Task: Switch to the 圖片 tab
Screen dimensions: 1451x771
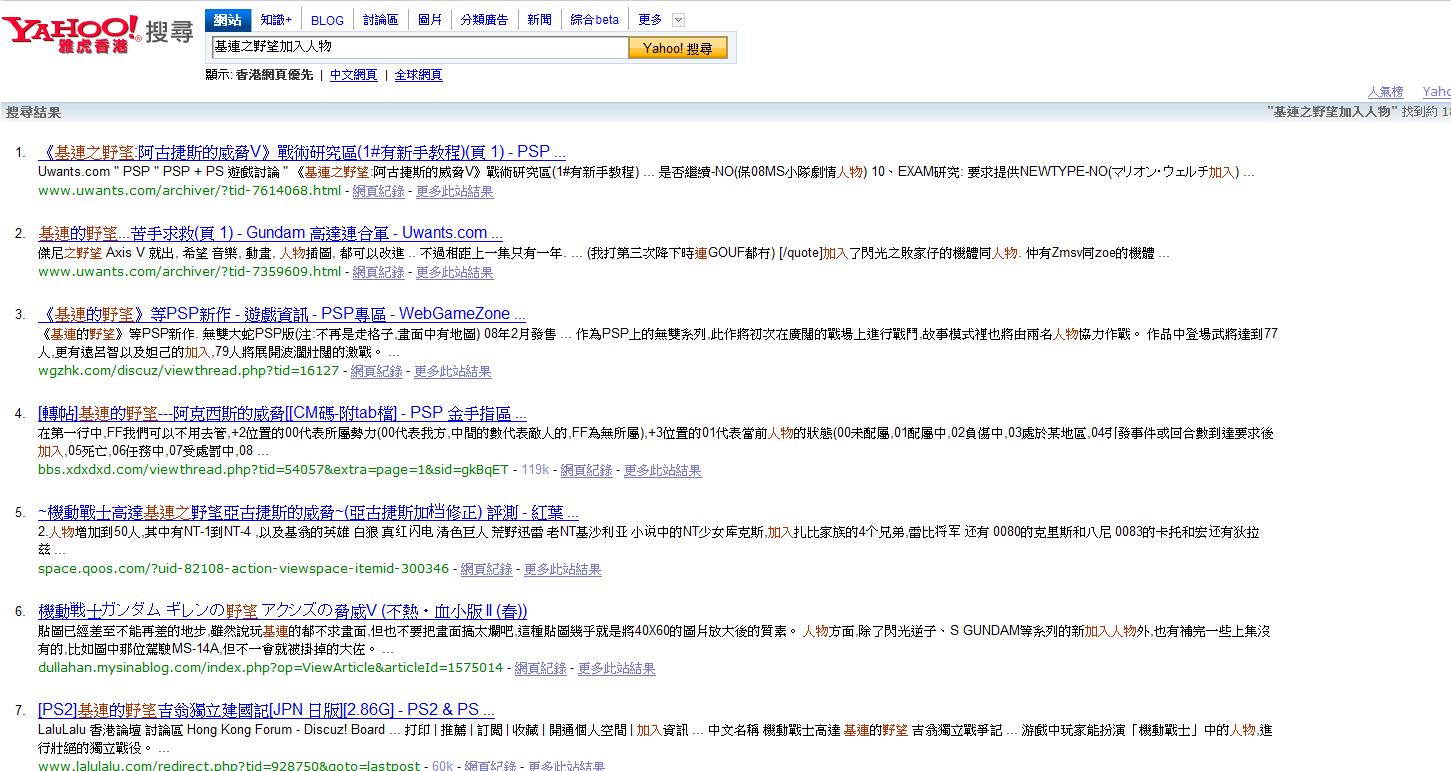Action: (x=430, y=20)
